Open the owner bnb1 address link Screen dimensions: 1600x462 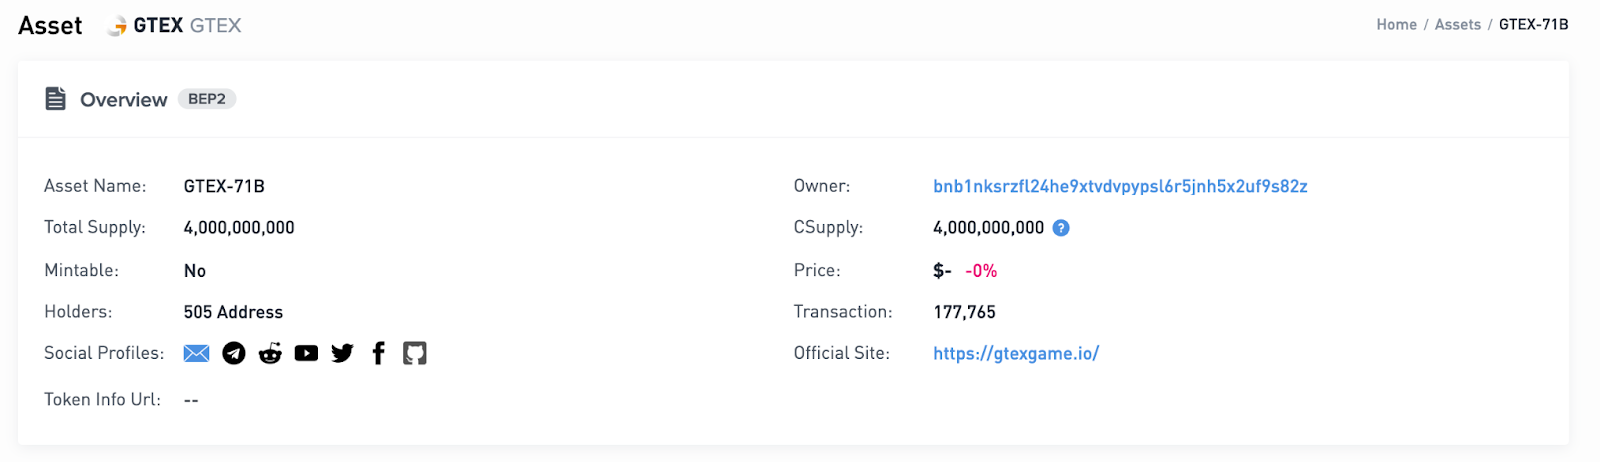pos(1120,186)
